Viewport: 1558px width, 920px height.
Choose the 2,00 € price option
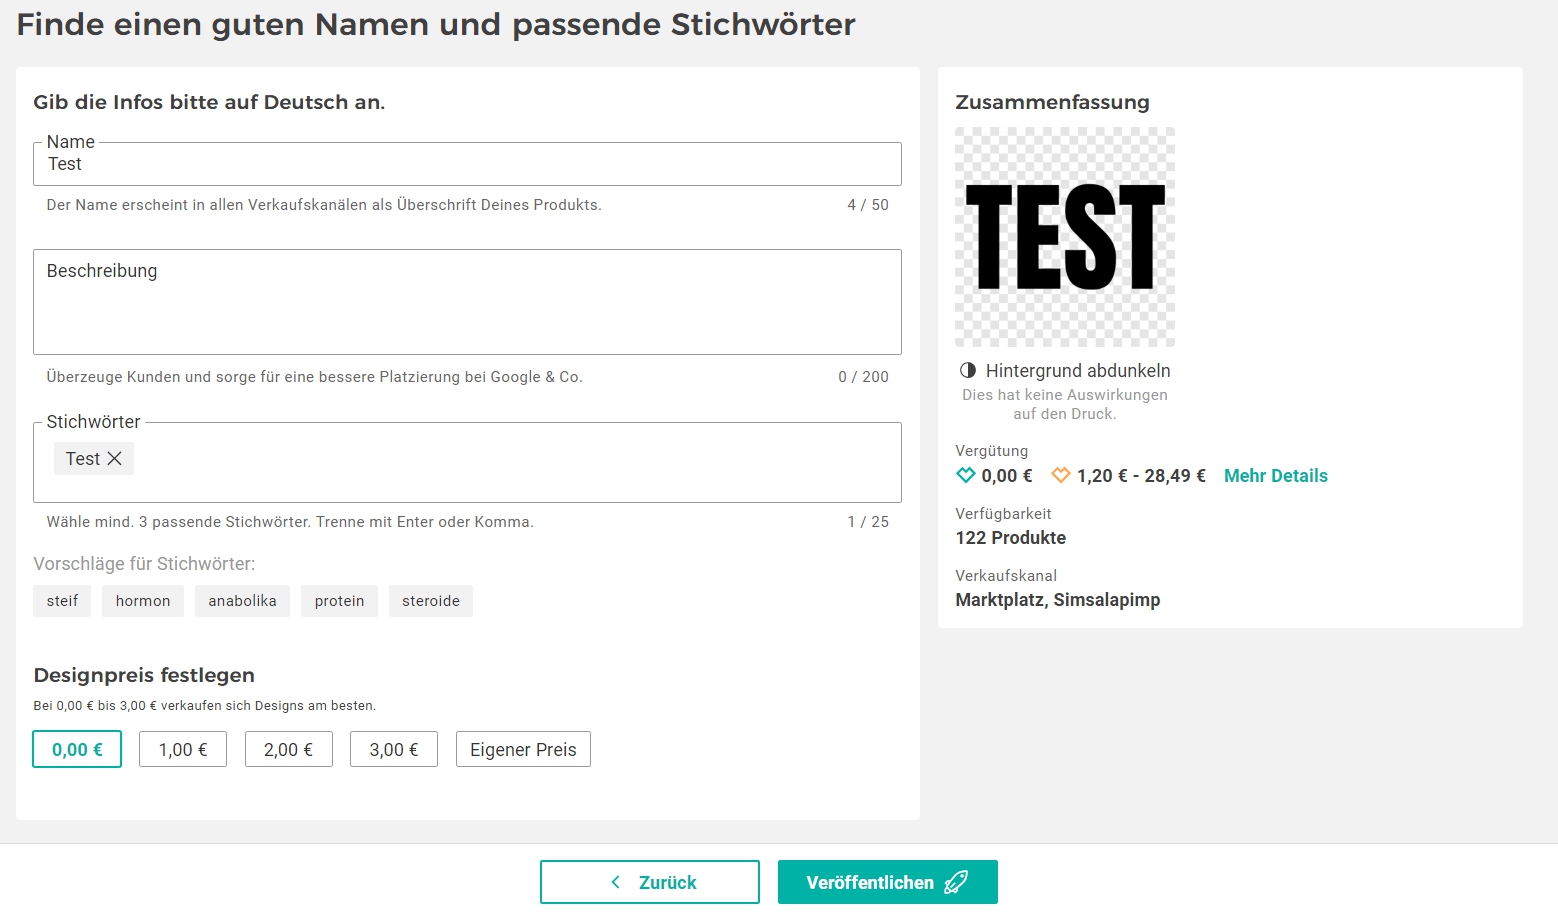coord(288,750)
